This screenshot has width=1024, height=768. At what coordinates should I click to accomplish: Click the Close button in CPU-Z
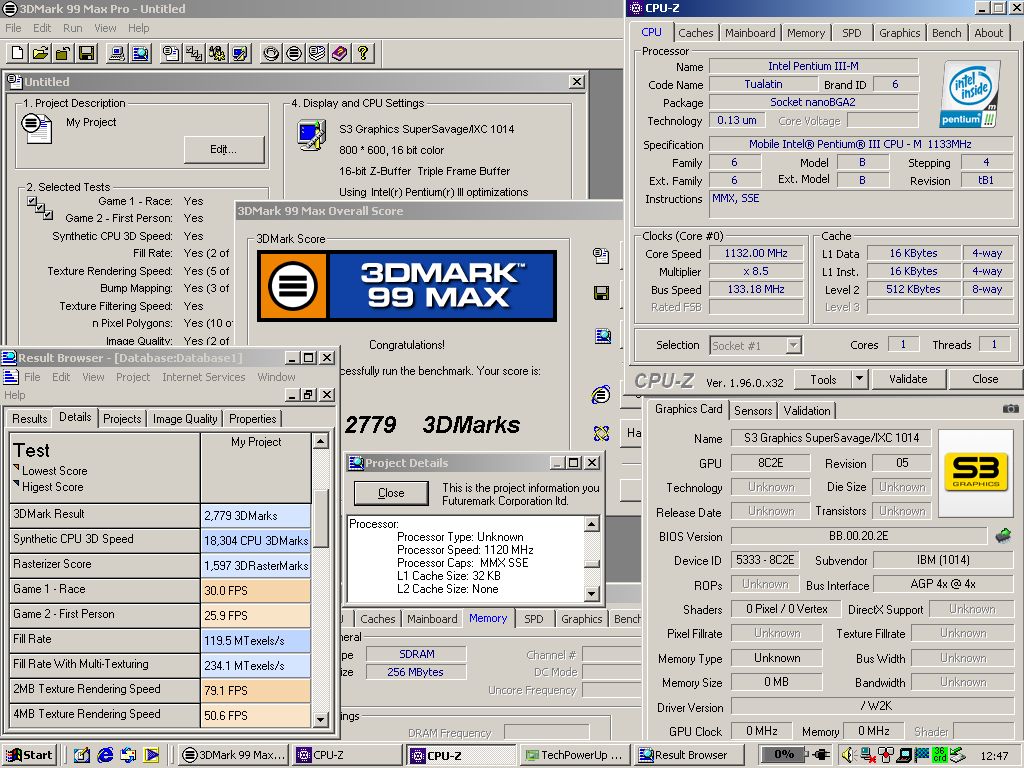985,379
